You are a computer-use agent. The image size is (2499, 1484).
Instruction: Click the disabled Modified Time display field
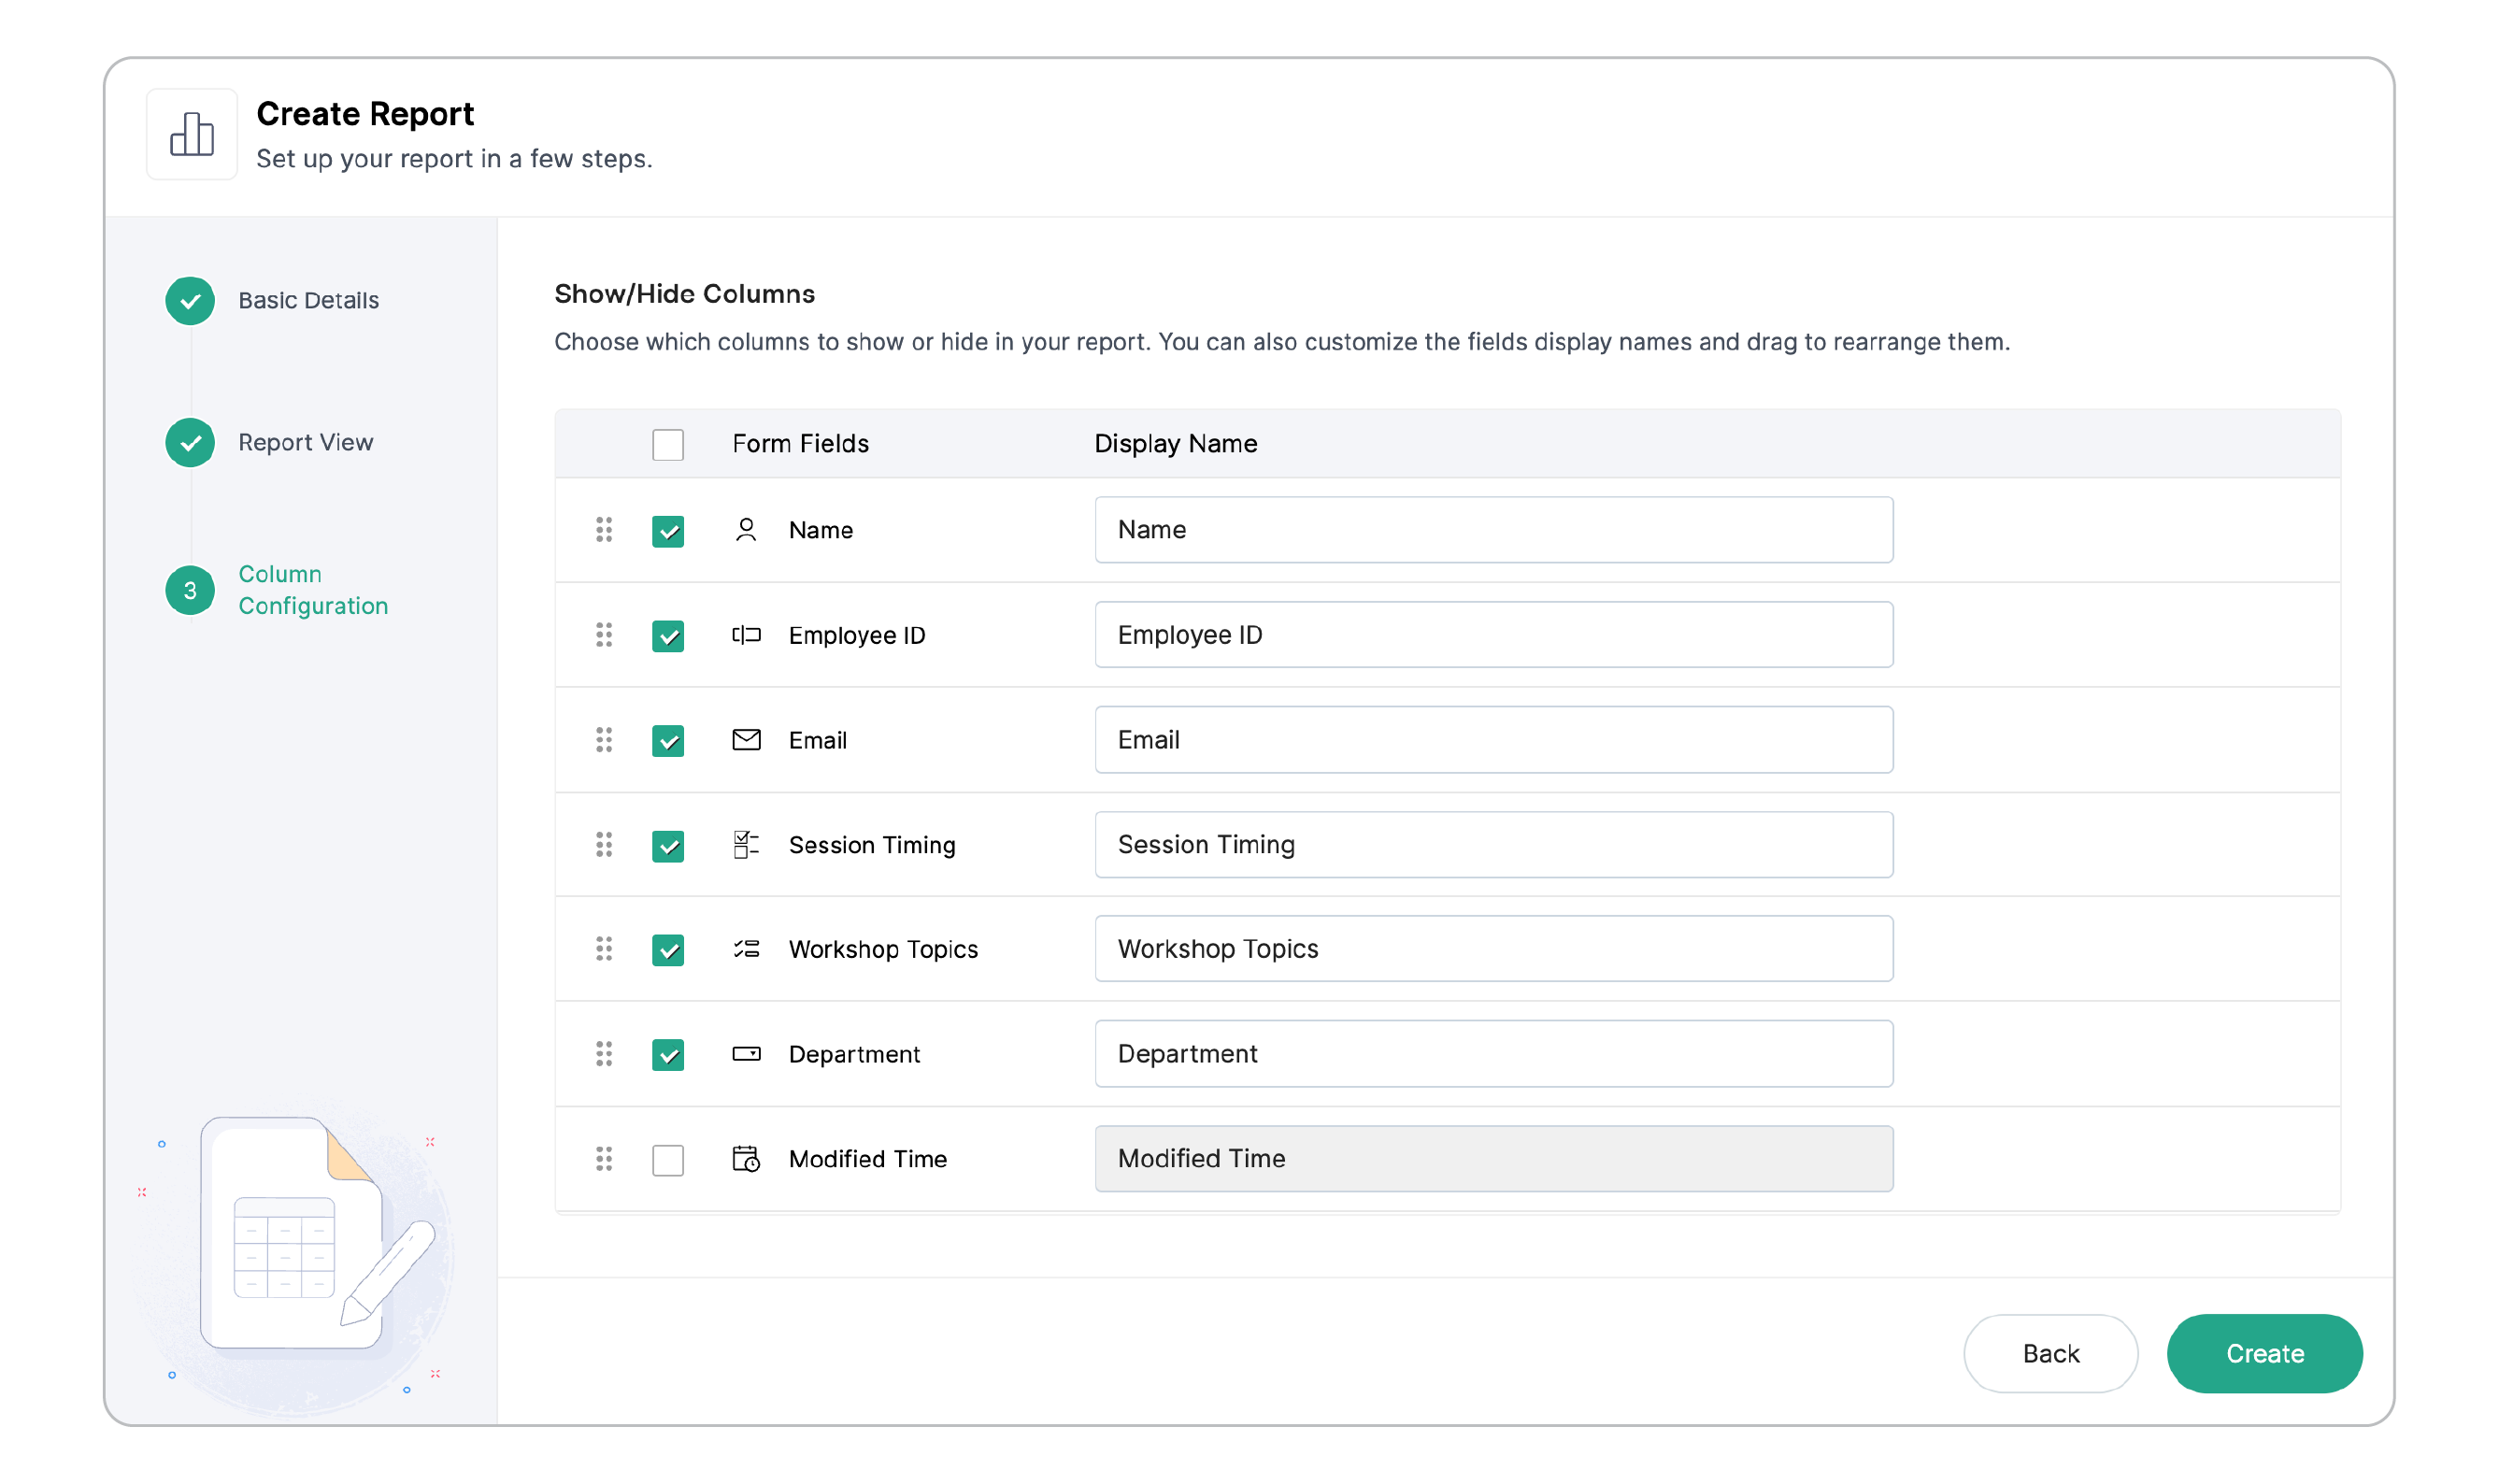(x=1493, y=1159)
